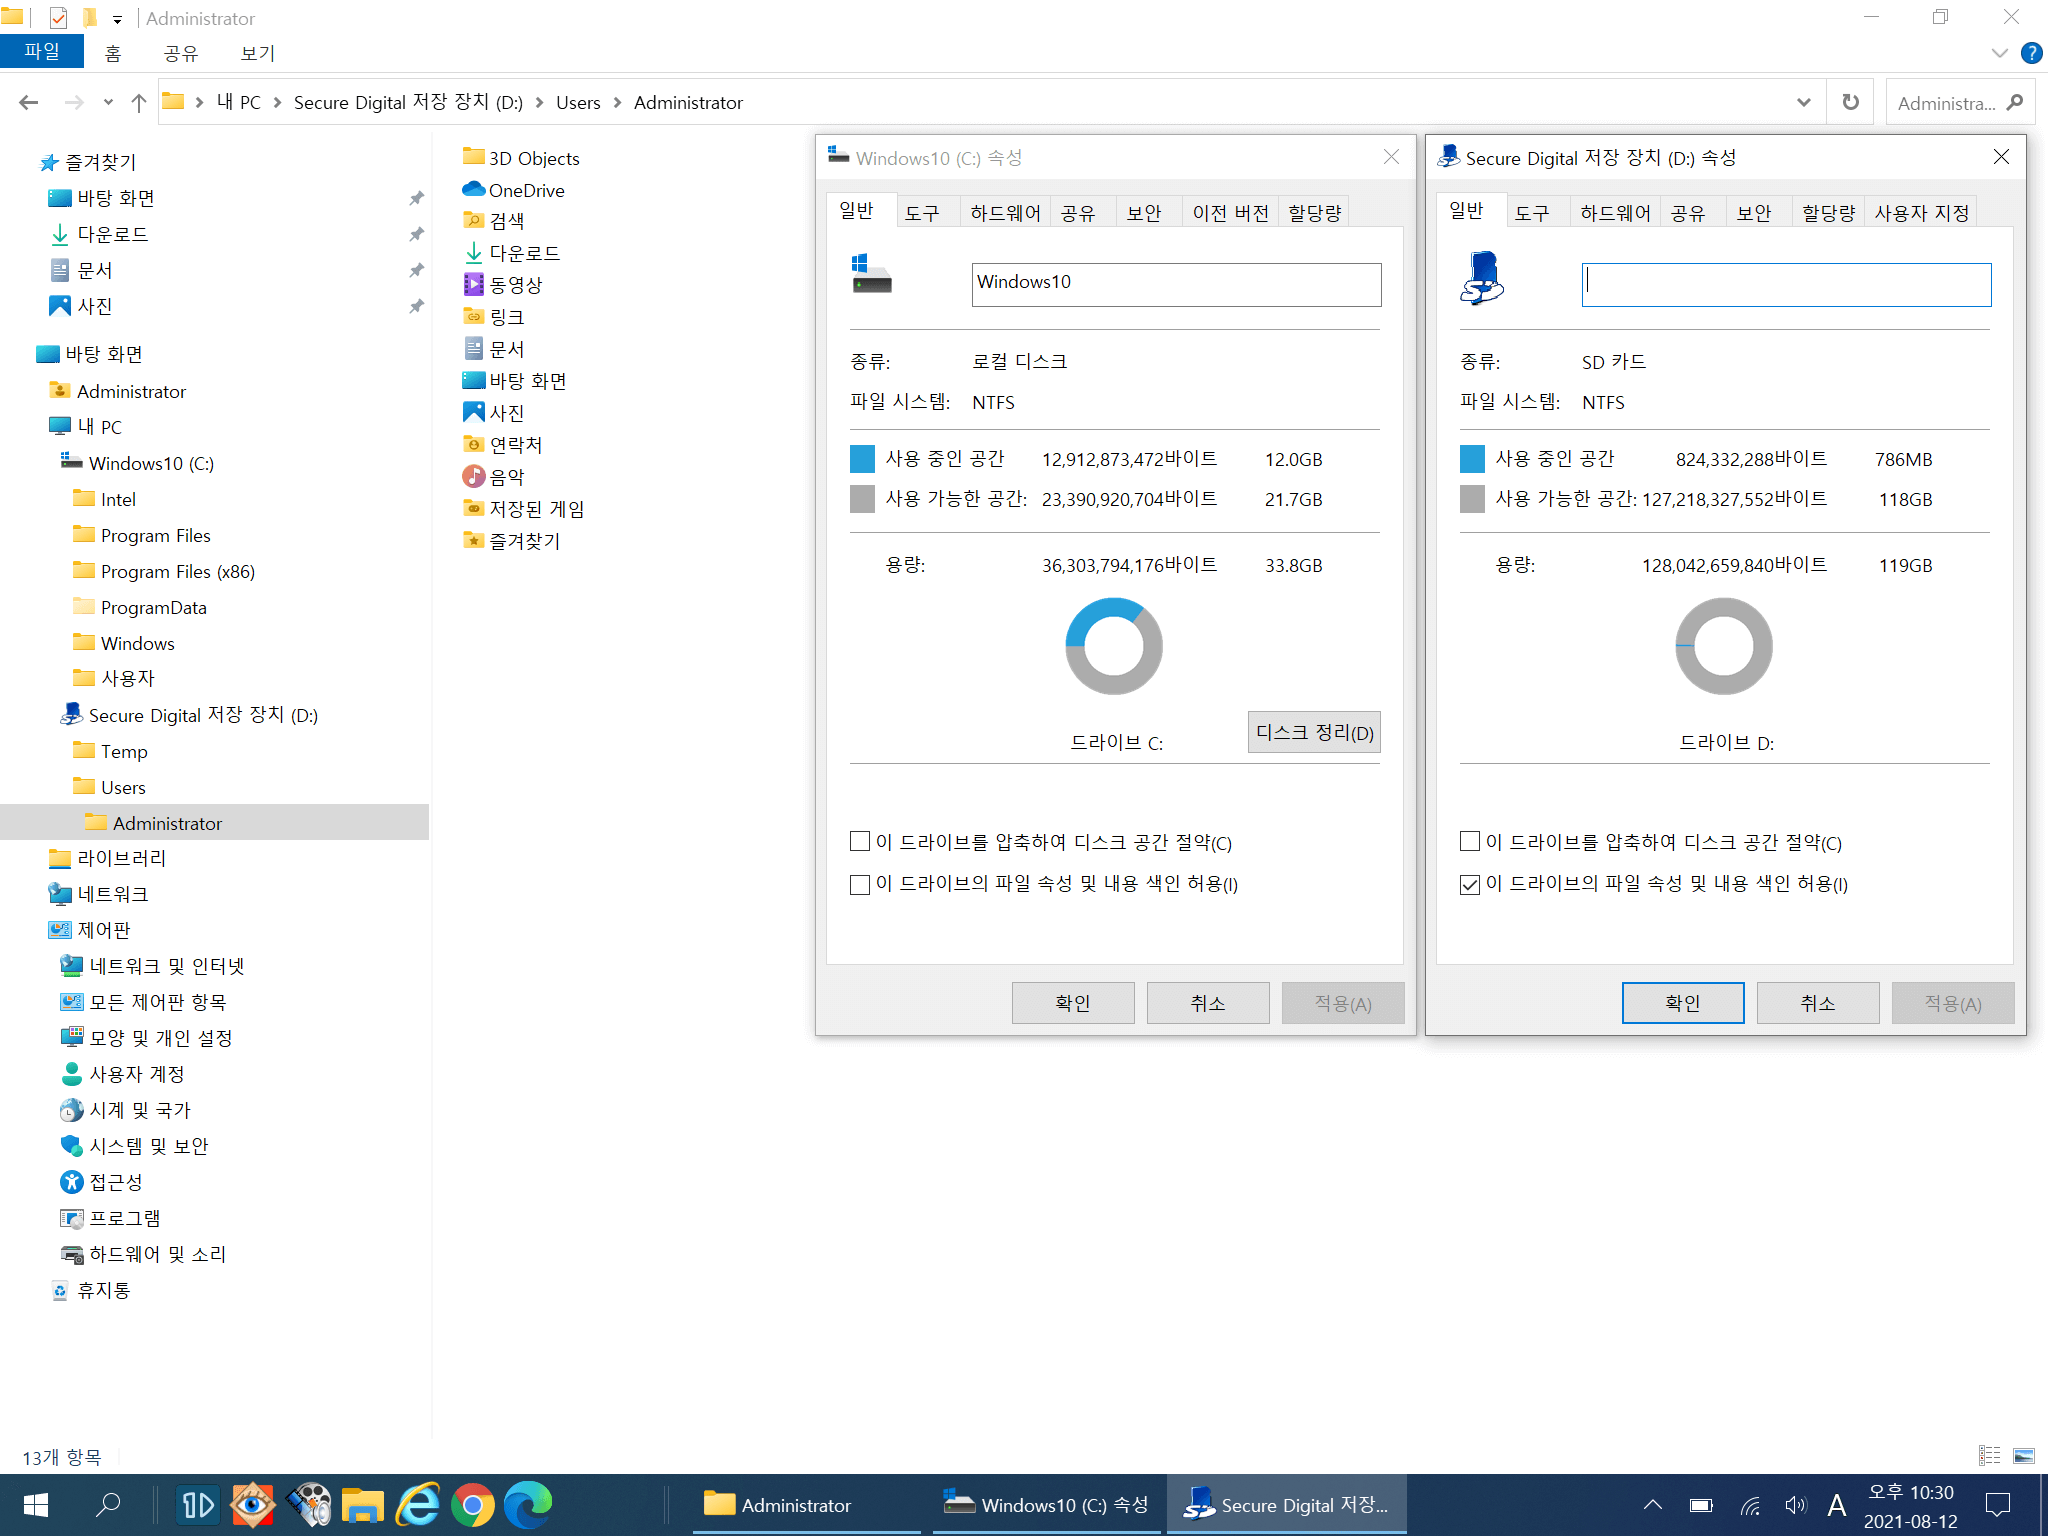Confirm the D: drive properties with 확인
The height and width of the screenshot is (1536, 2048).
[1683, 1003]
